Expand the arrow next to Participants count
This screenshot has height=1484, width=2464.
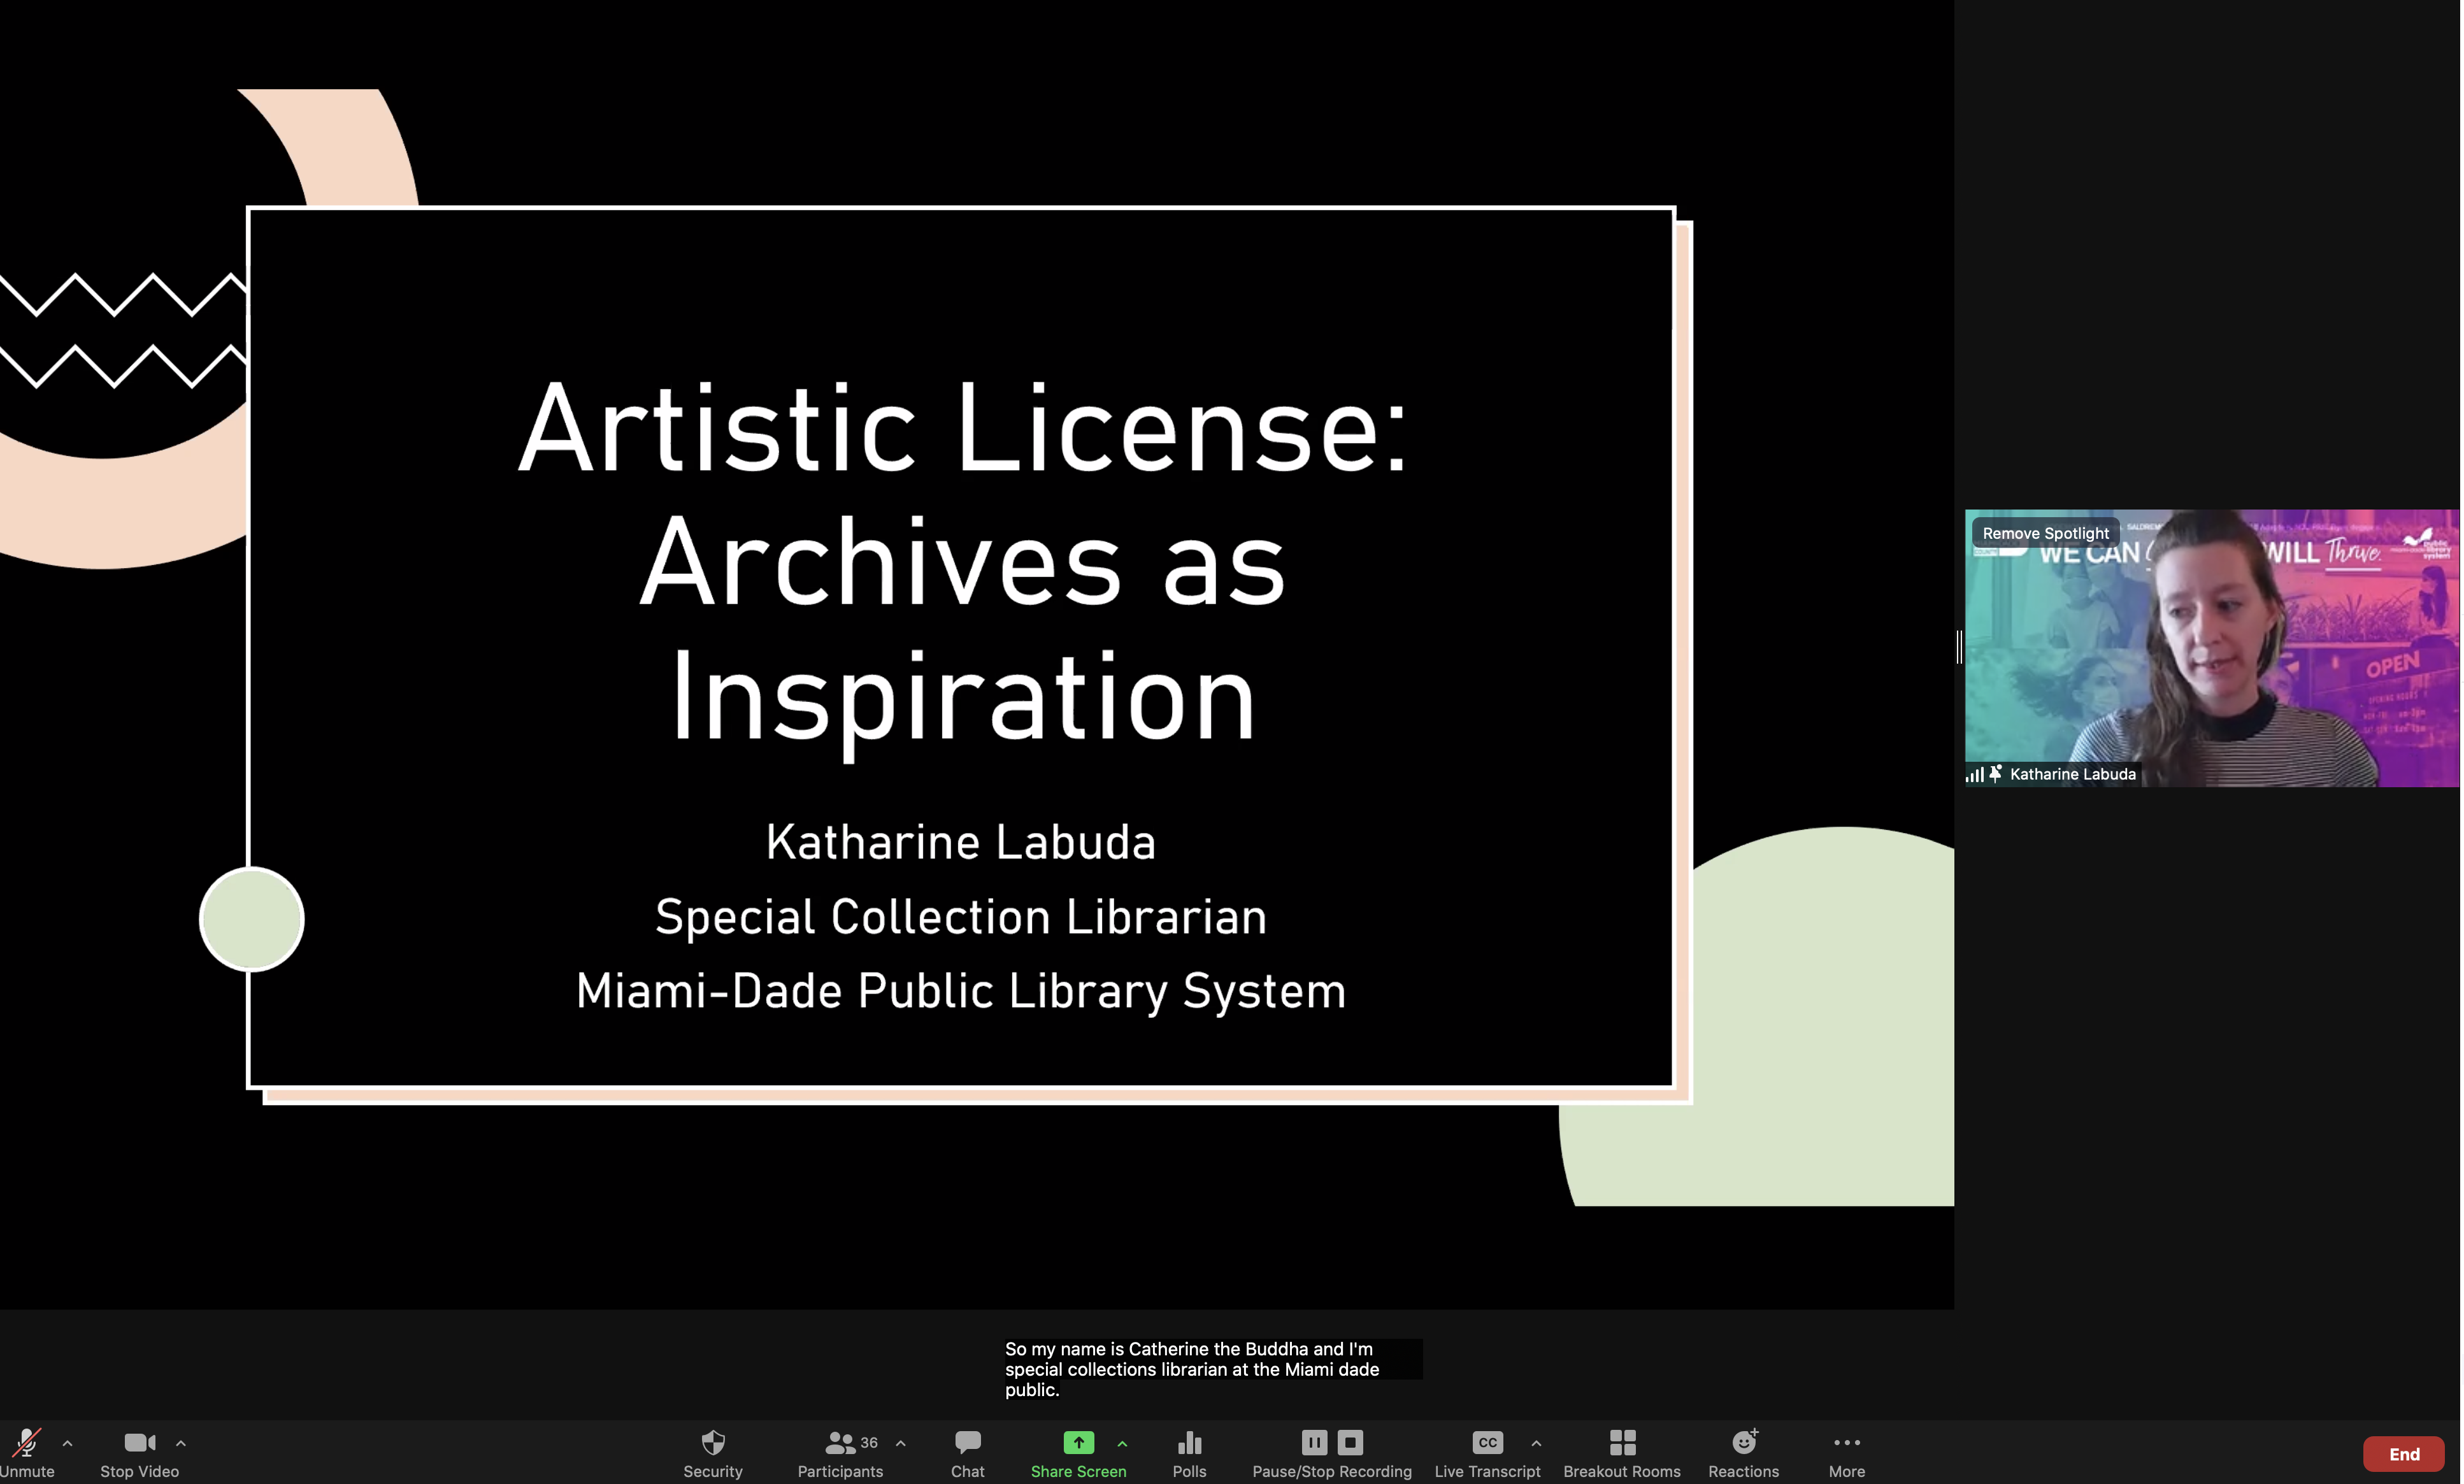click(x=901, y=1443)
